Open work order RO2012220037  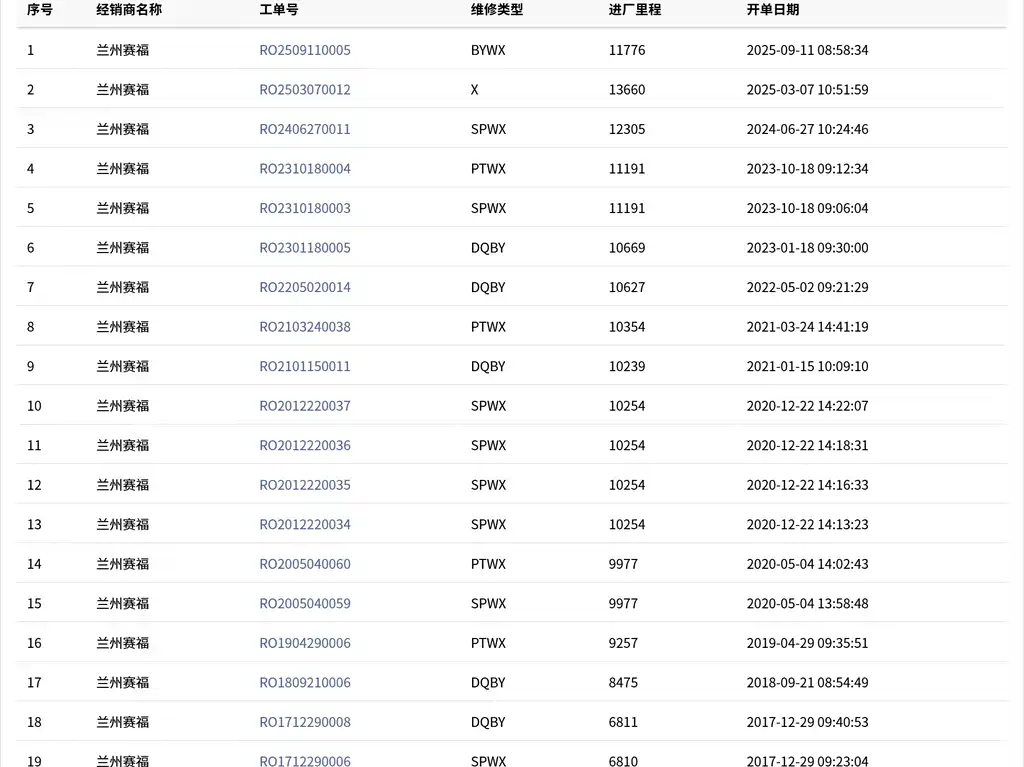click(305, 406)
